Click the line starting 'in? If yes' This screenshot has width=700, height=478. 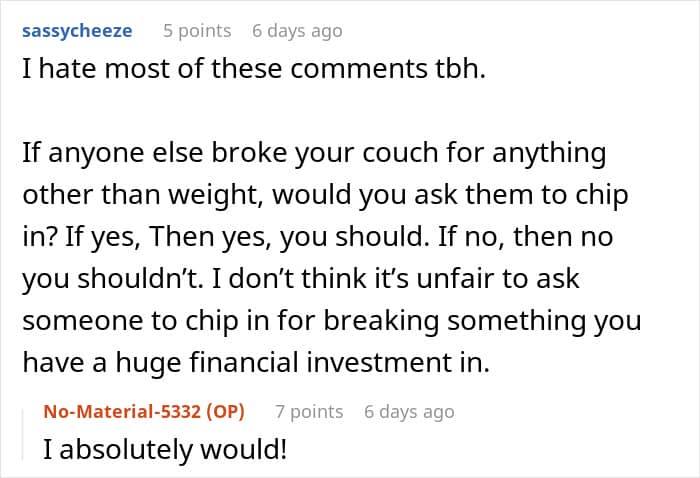(316, 238)
